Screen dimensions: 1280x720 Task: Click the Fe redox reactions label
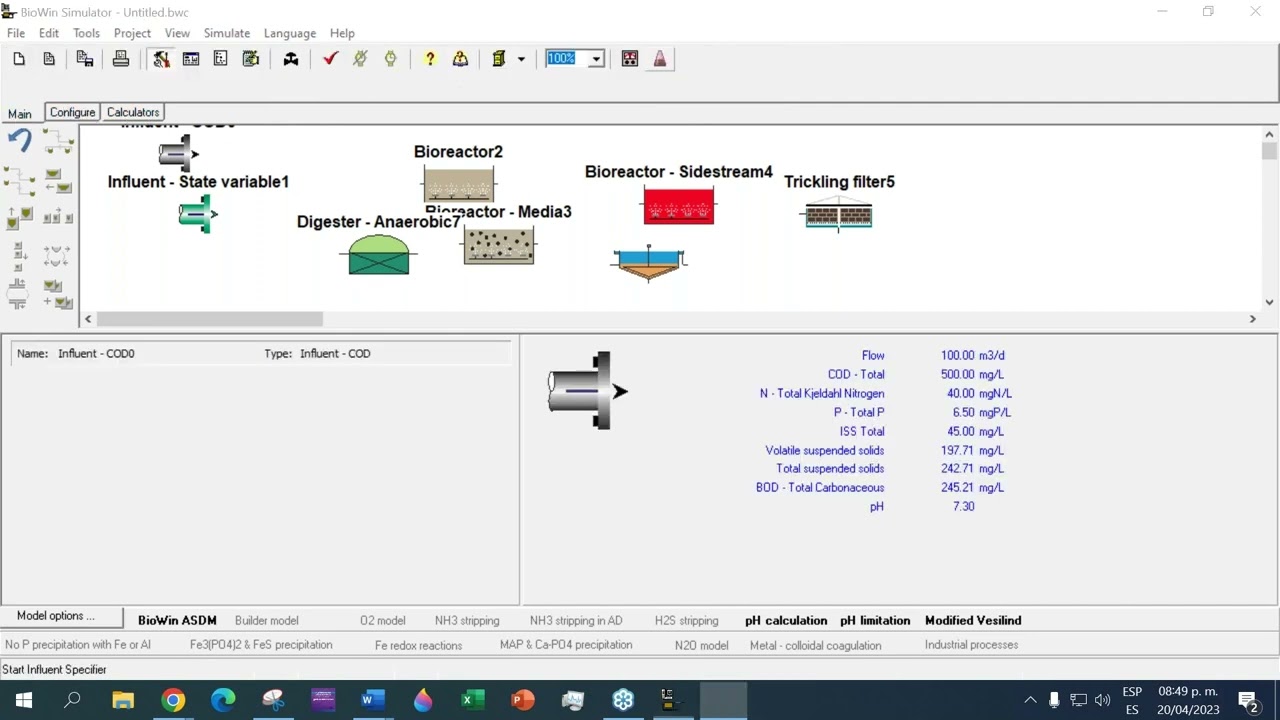[418, 645]
